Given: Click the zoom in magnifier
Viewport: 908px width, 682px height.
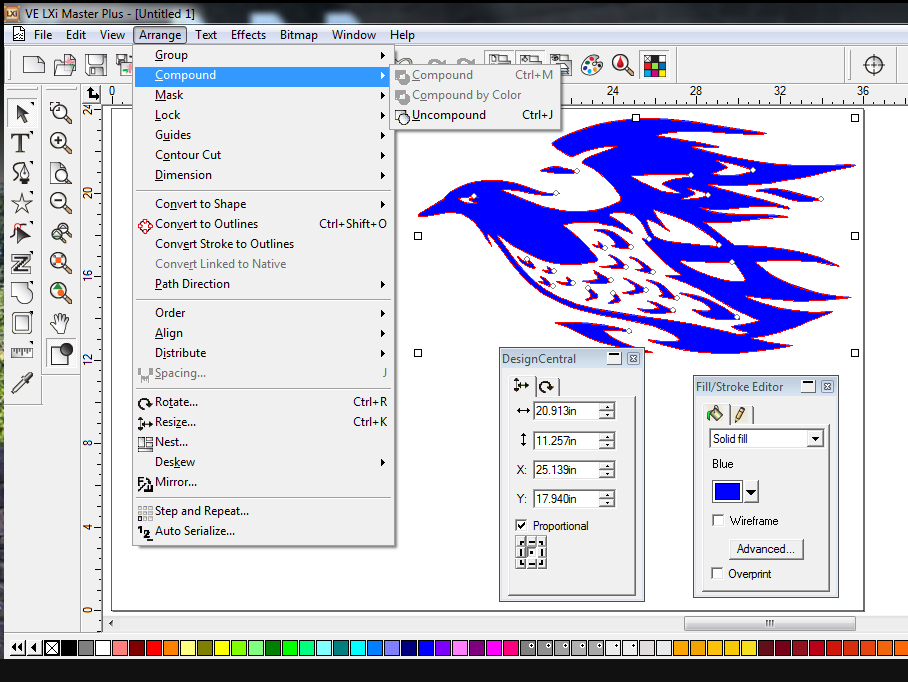Looking at the screenshot, I should click(x=61, y=142).
